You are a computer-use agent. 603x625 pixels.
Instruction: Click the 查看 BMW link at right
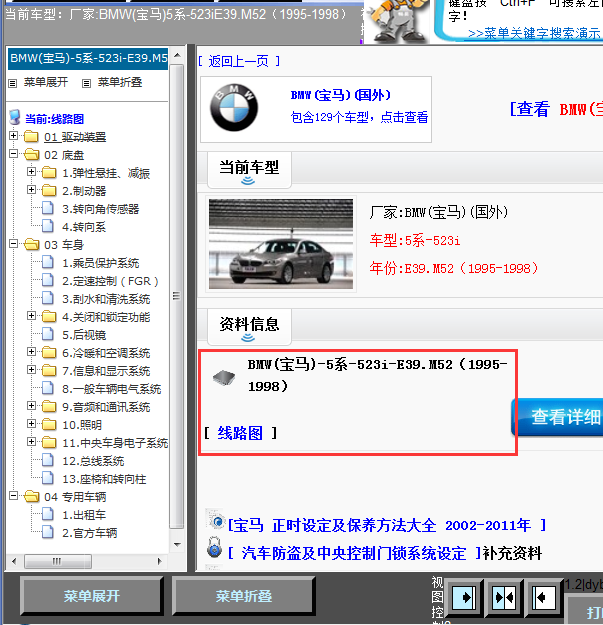coord(556,109)
